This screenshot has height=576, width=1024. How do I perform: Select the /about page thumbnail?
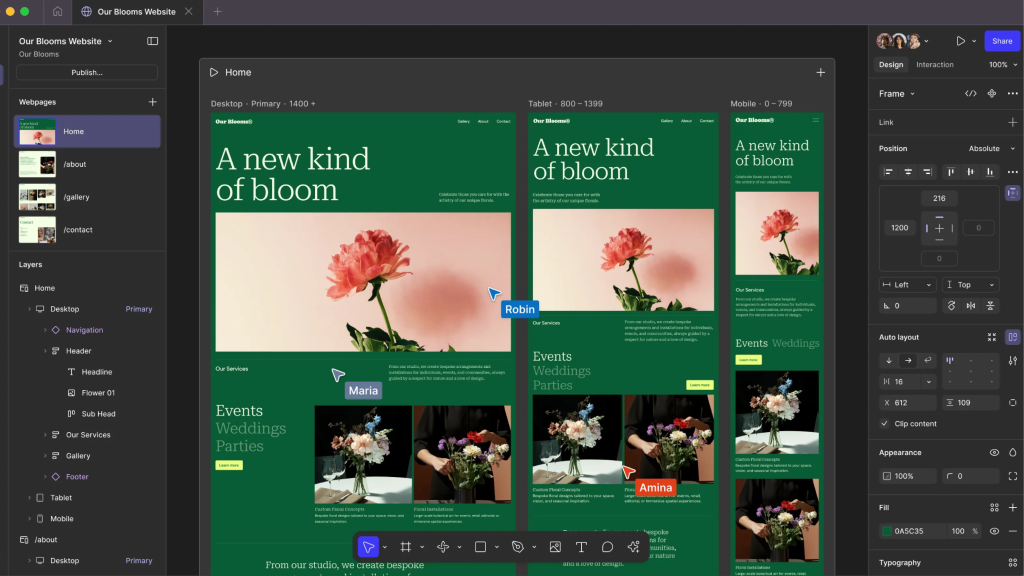point(37,164)
